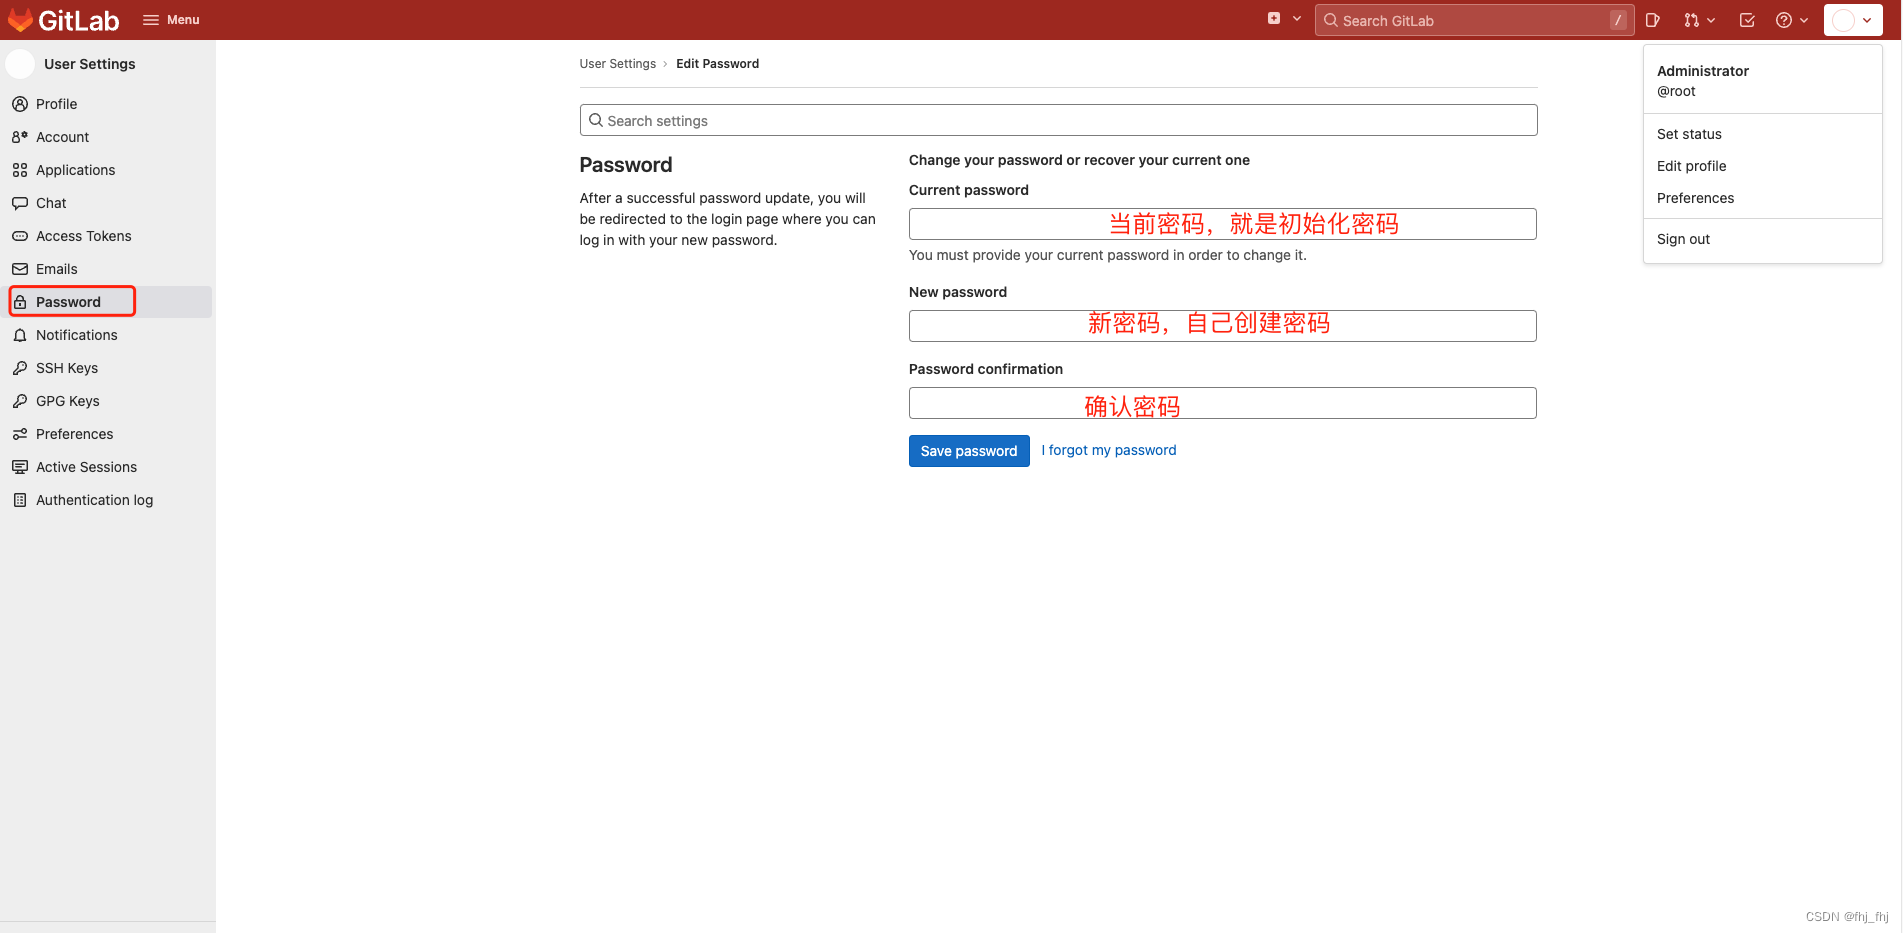Go to User Settings via the breadcrumb
1903x933 pixels.
(617, 63)
